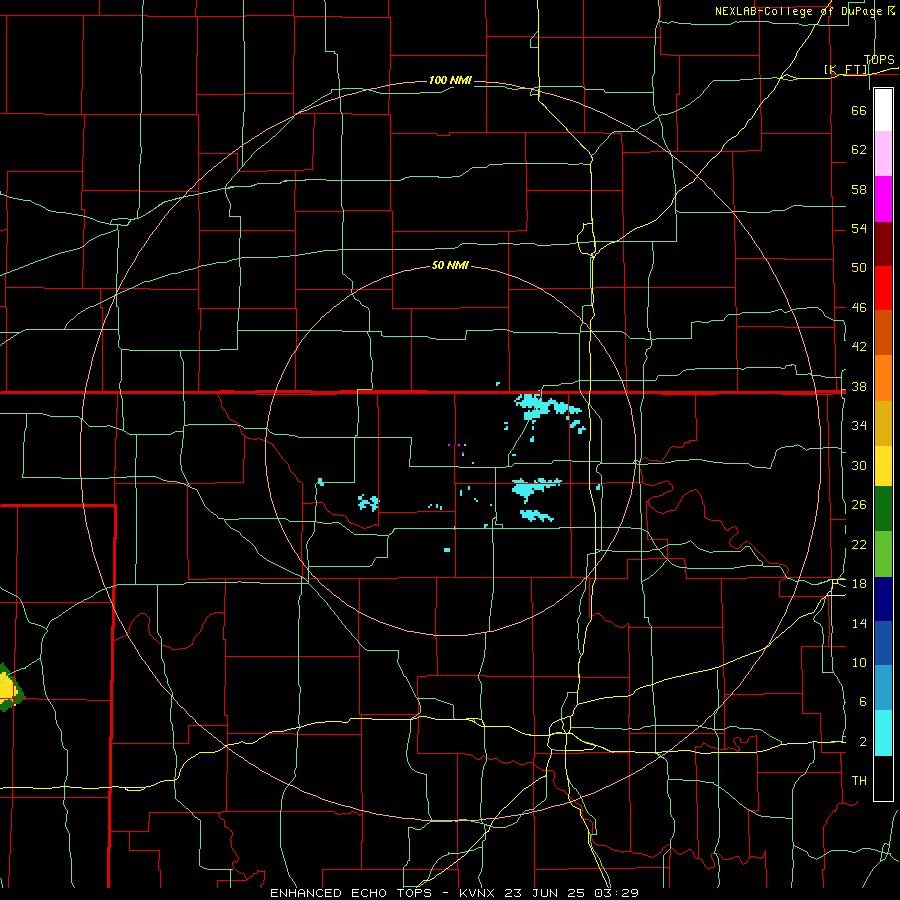Click the 'KVNX' radar site identifier
Screen dimensions: 900x900
click(x=478, y=893)
